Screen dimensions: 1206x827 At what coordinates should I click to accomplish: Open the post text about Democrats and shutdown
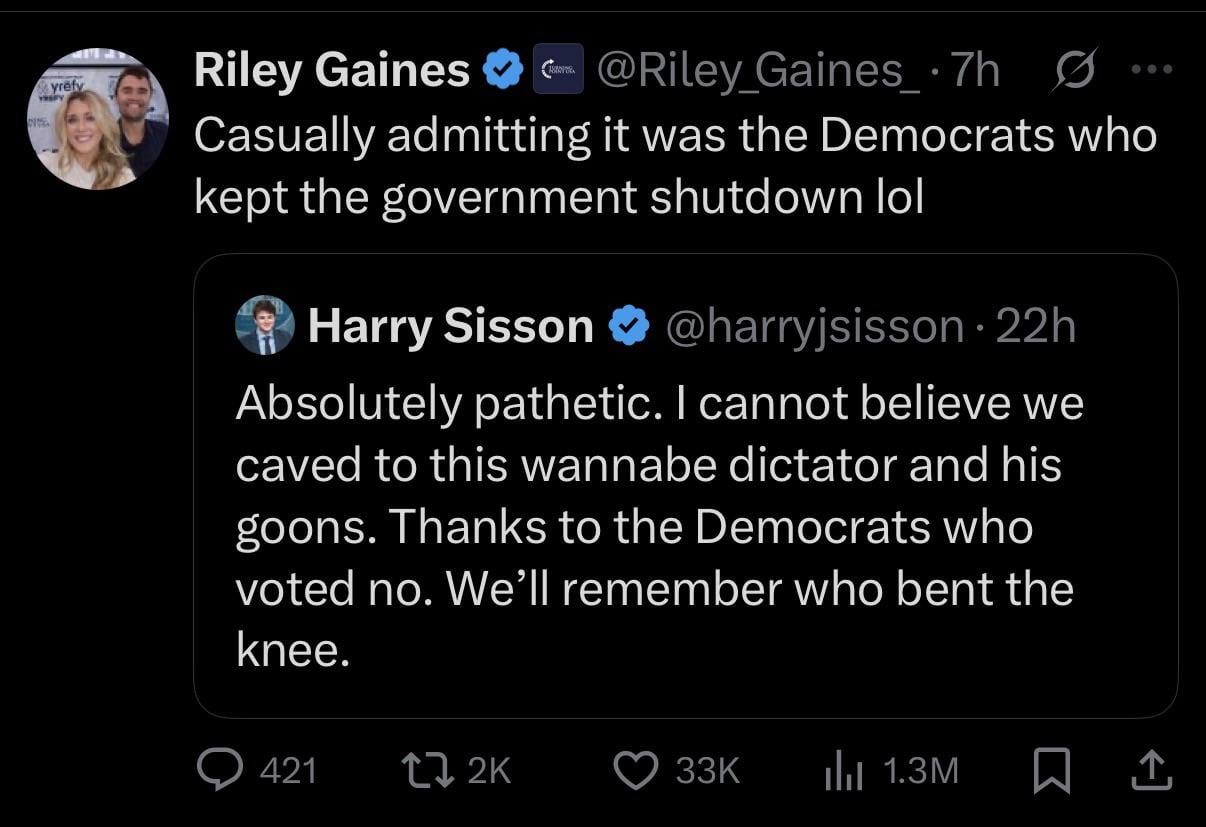tap(675, 166)
